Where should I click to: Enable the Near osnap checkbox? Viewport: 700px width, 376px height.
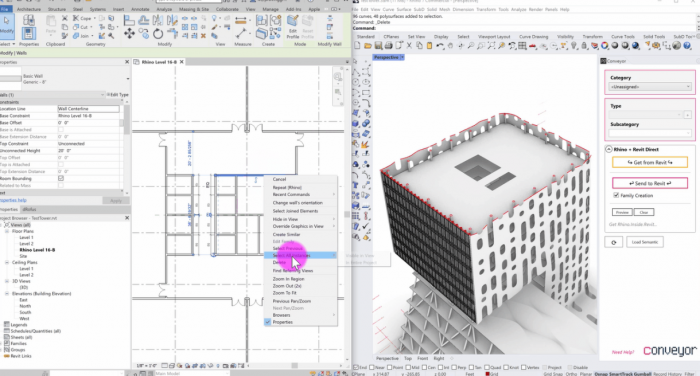coord(372,368)
